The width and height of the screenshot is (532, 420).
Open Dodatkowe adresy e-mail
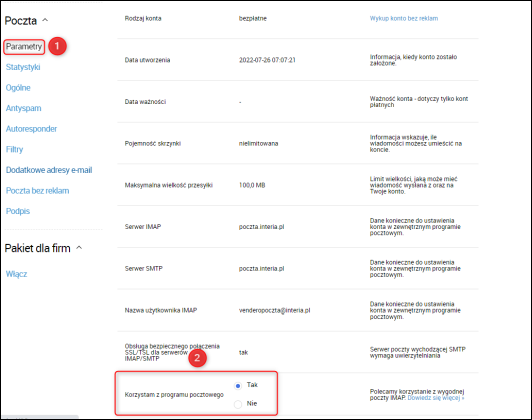pyautogui.click(x=49, y=170)
